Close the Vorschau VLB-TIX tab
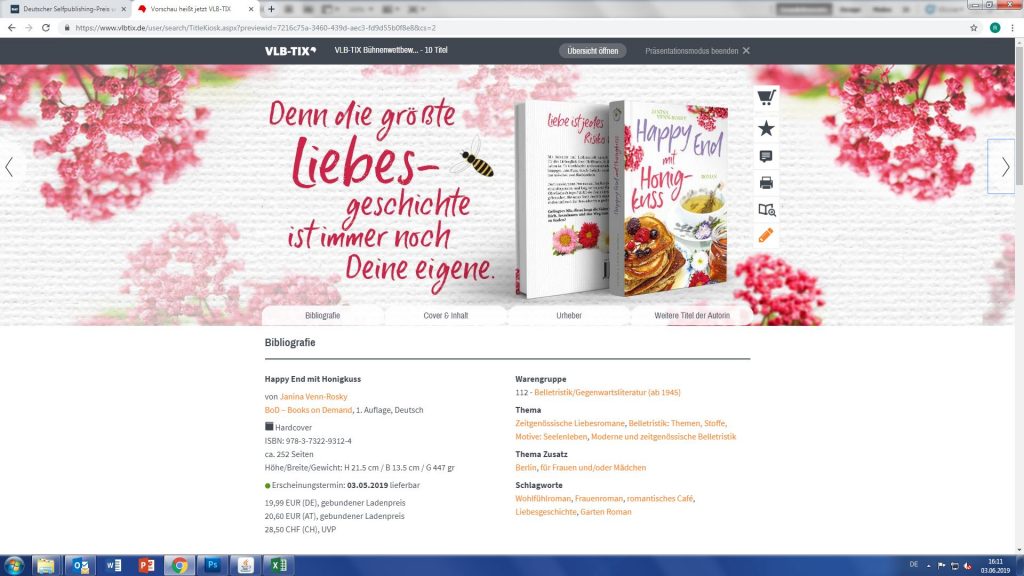The width and height of the screenshot is (1024, 576). (251, 9)
